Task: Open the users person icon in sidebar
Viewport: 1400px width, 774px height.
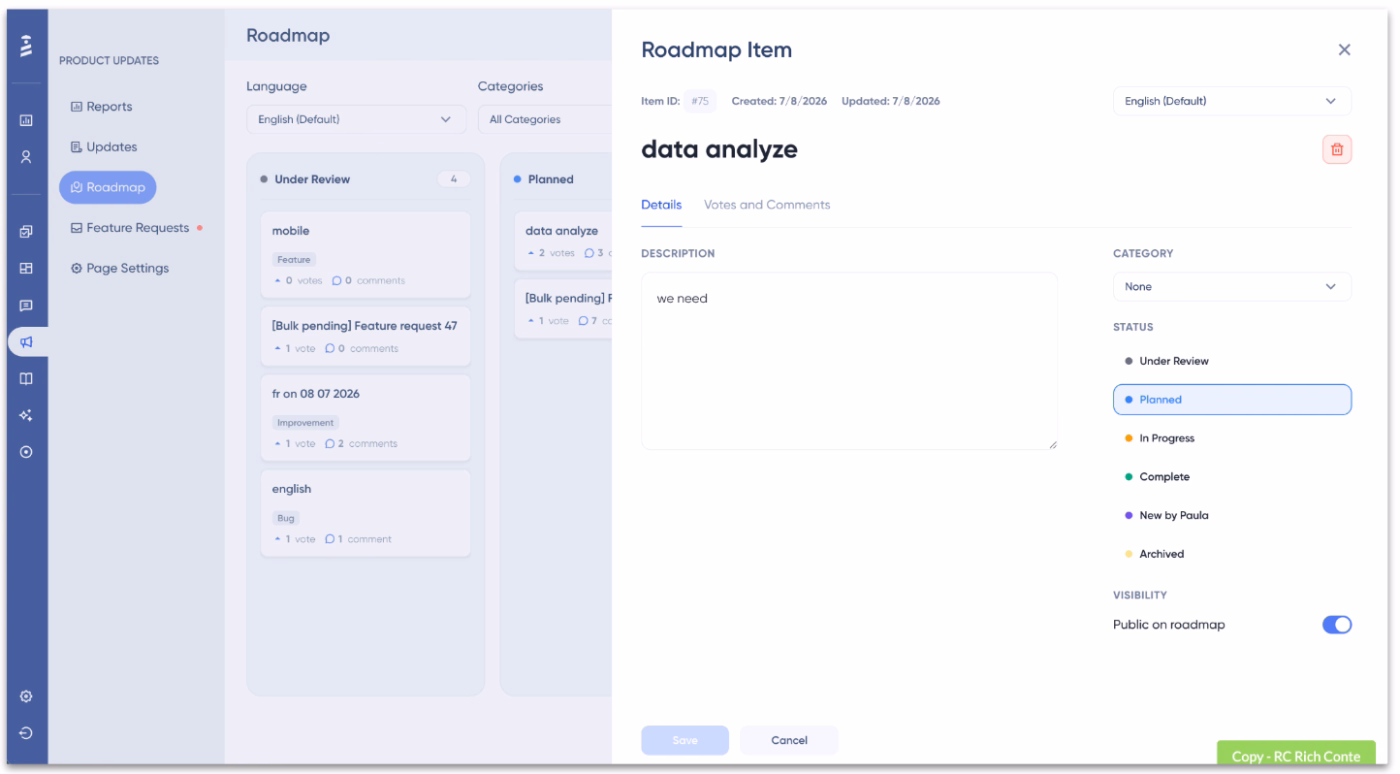Action: point(28,156)
